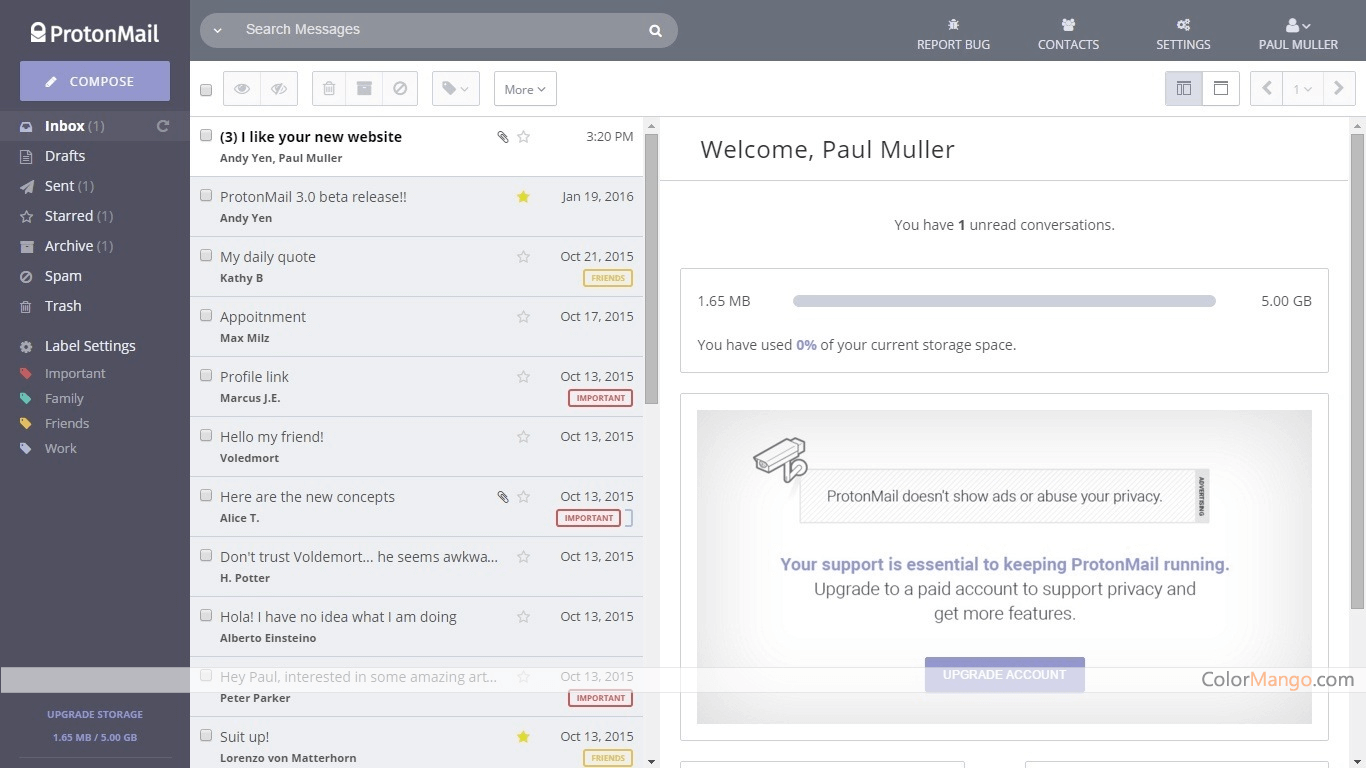Open the Contacts page
This screenshot has width=1366, height=768.
pos(1068,33)
